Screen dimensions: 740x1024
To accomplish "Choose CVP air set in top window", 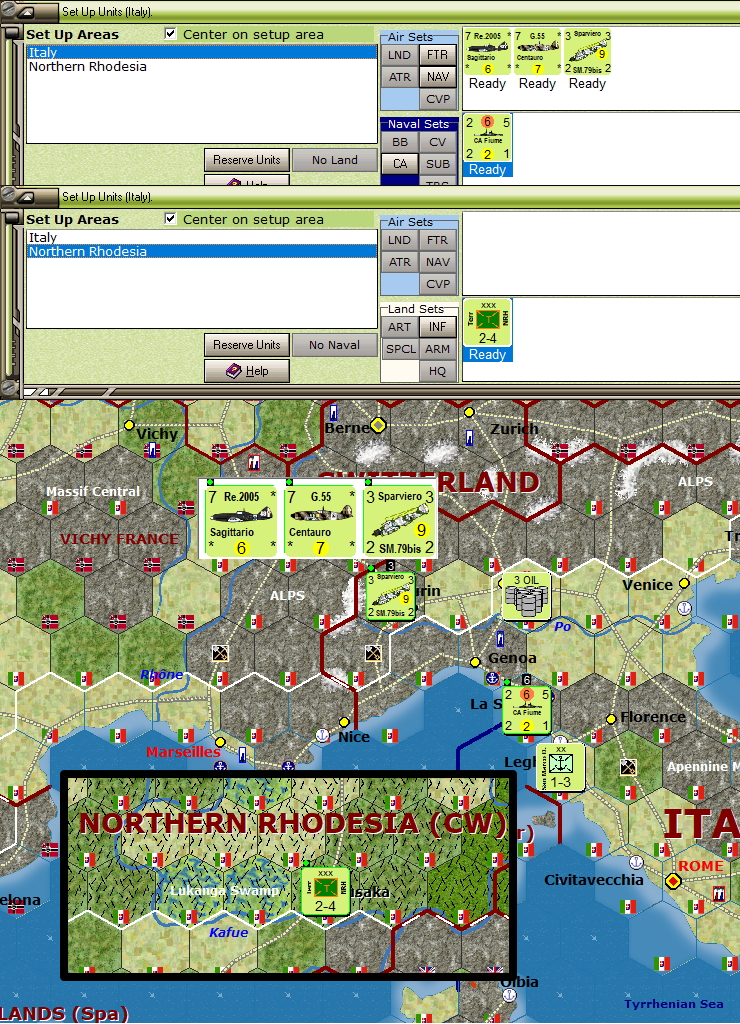I will click(x=438, y=99).
